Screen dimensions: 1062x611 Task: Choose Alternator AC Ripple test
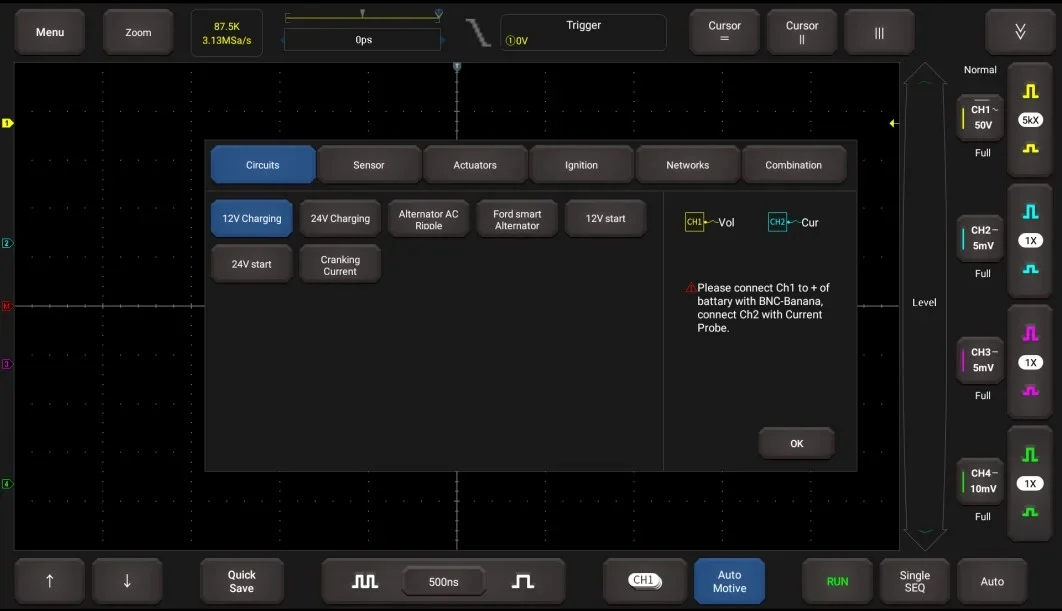click(428, 219)
